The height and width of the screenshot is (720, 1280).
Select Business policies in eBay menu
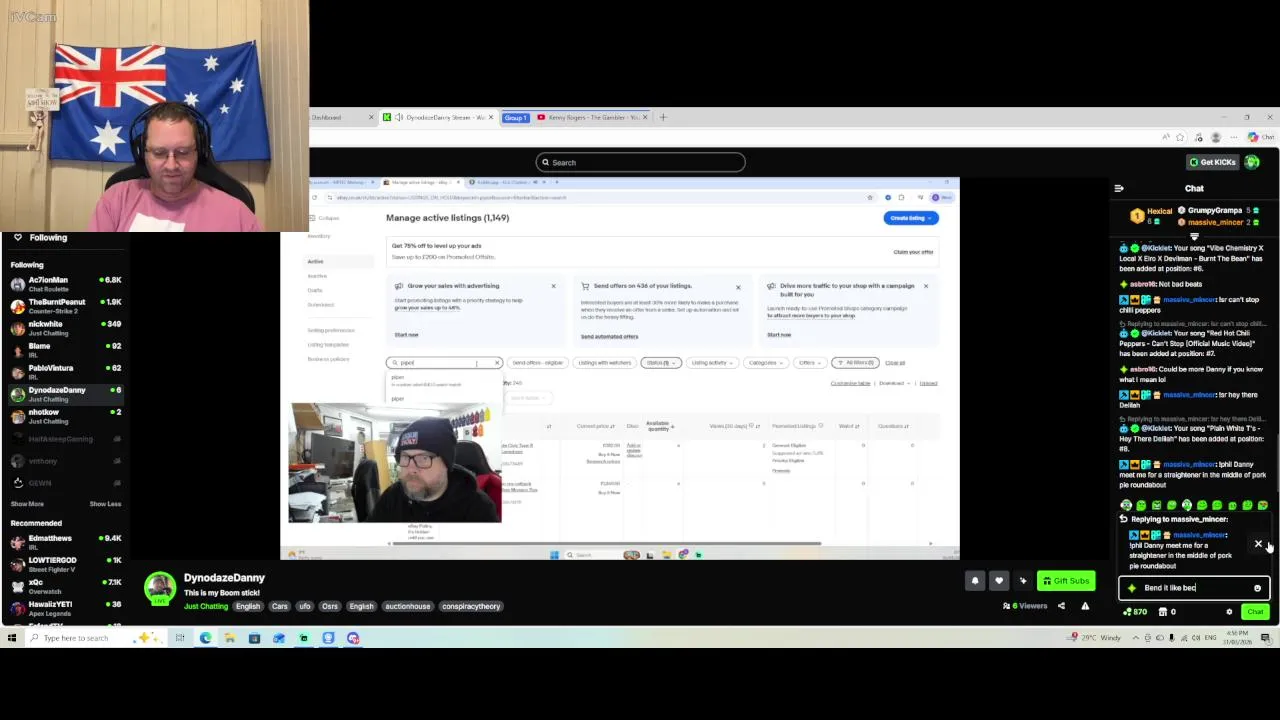point(328,359)
